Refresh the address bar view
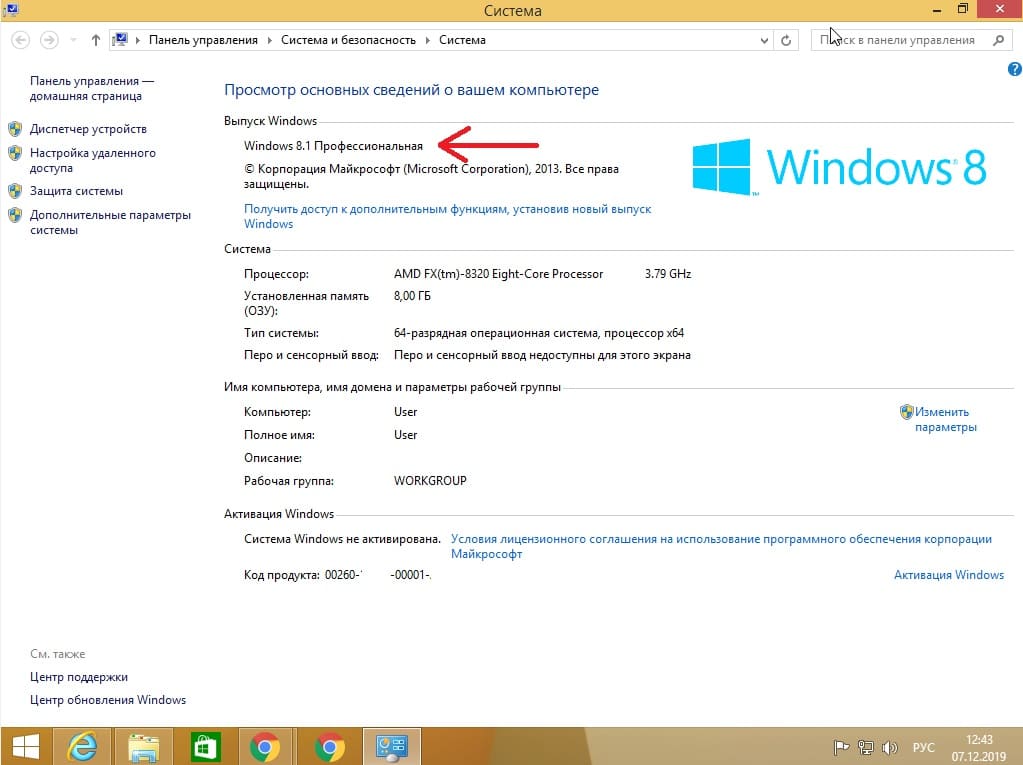 pos(787,40)
